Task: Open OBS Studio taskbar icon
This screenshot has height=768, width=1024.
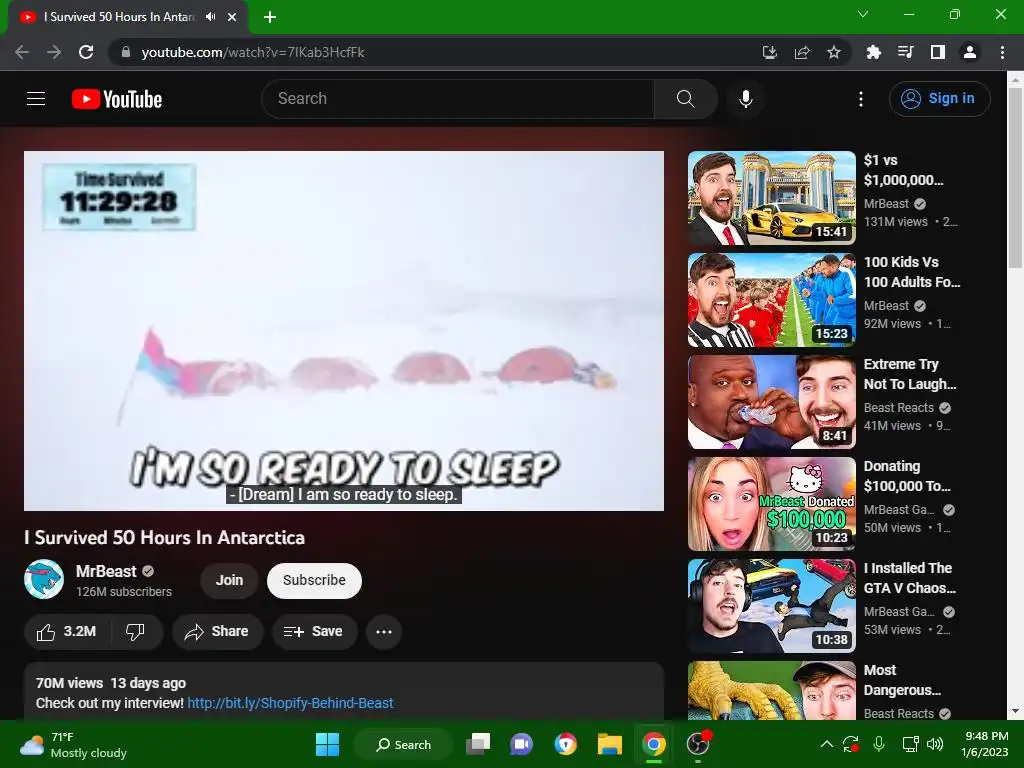Action: [x=697, y=744]
